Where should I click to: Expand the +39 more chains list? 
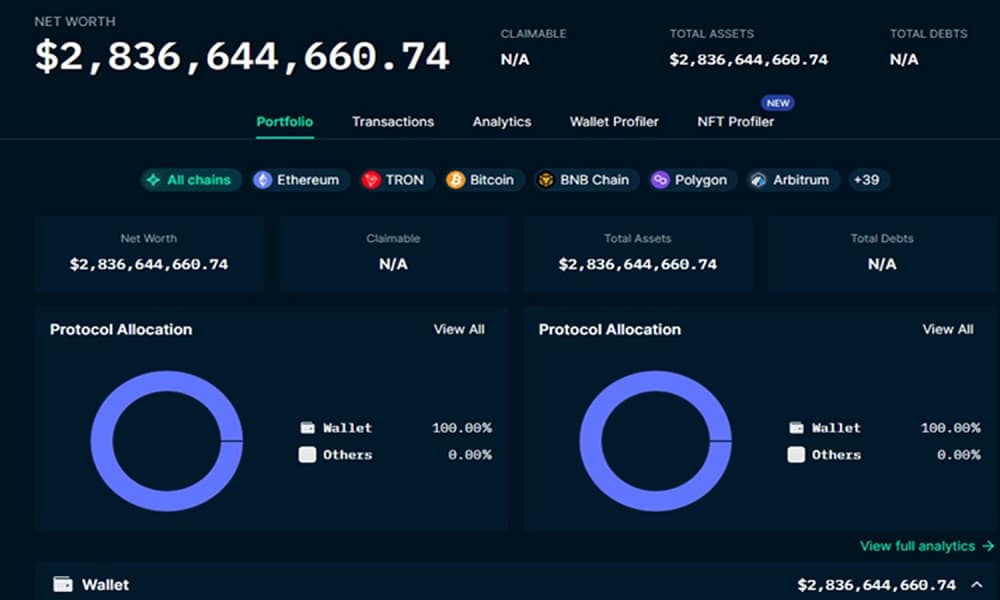click(866, 180)
